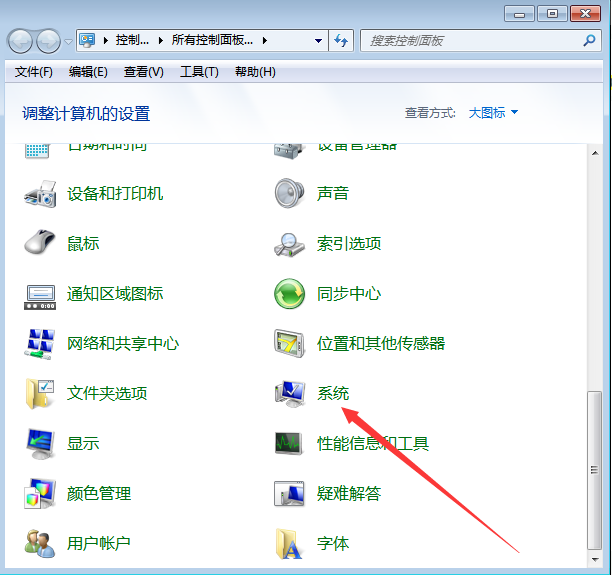Expand the arrow before 控制 breadcrumb
This screenshot has height=575, width=612.
coord(105,40)
